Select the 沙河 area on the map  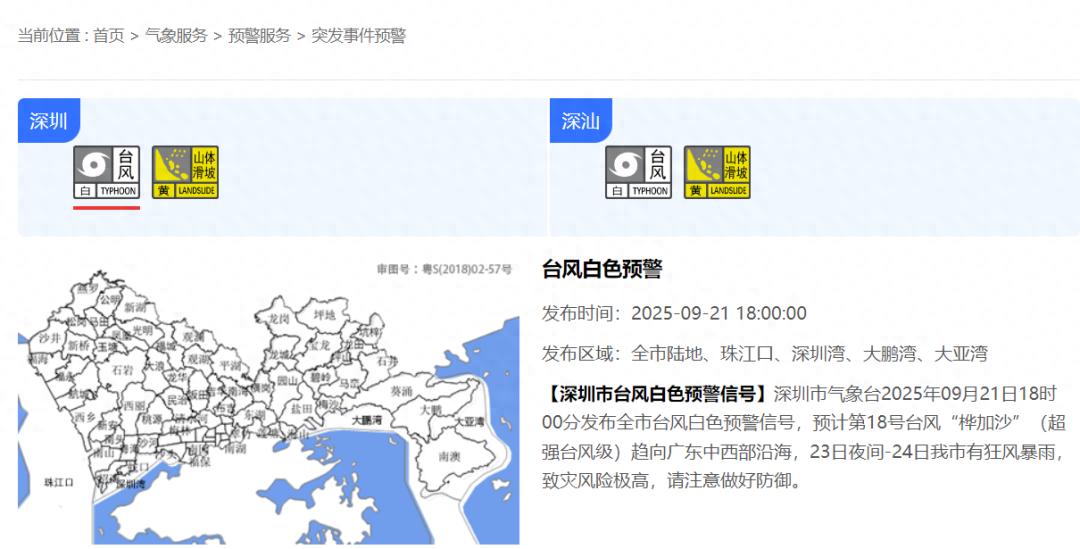click(x=147, y=442)
